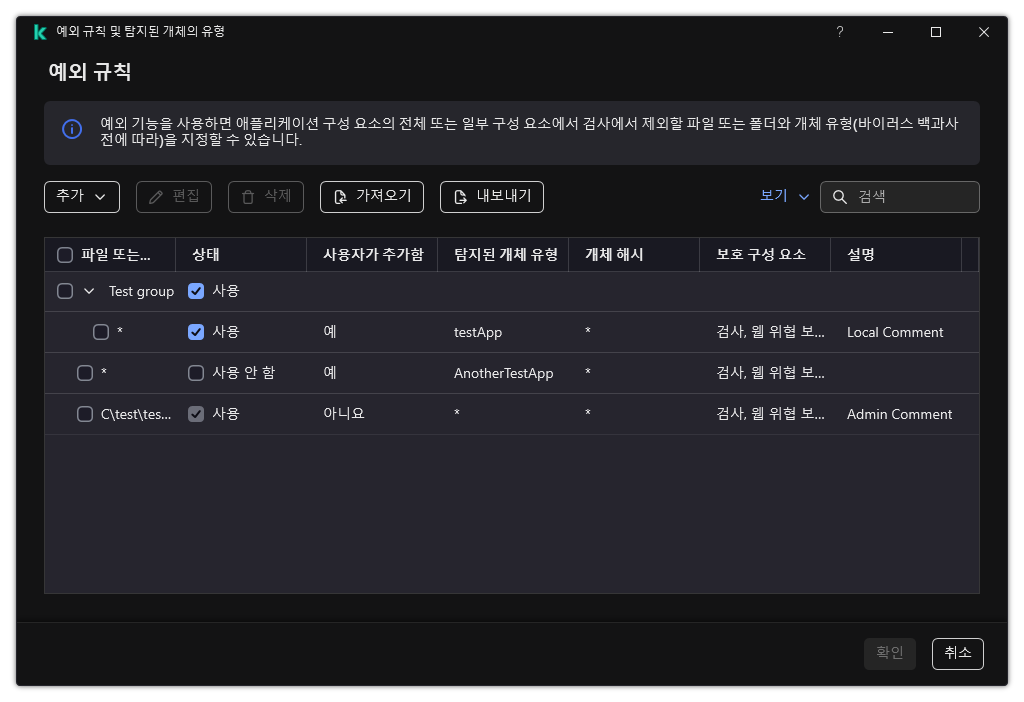Collapse the Test group chevron
The image size is (1024, 702).
pyautogui.click(x=87, y=291)
